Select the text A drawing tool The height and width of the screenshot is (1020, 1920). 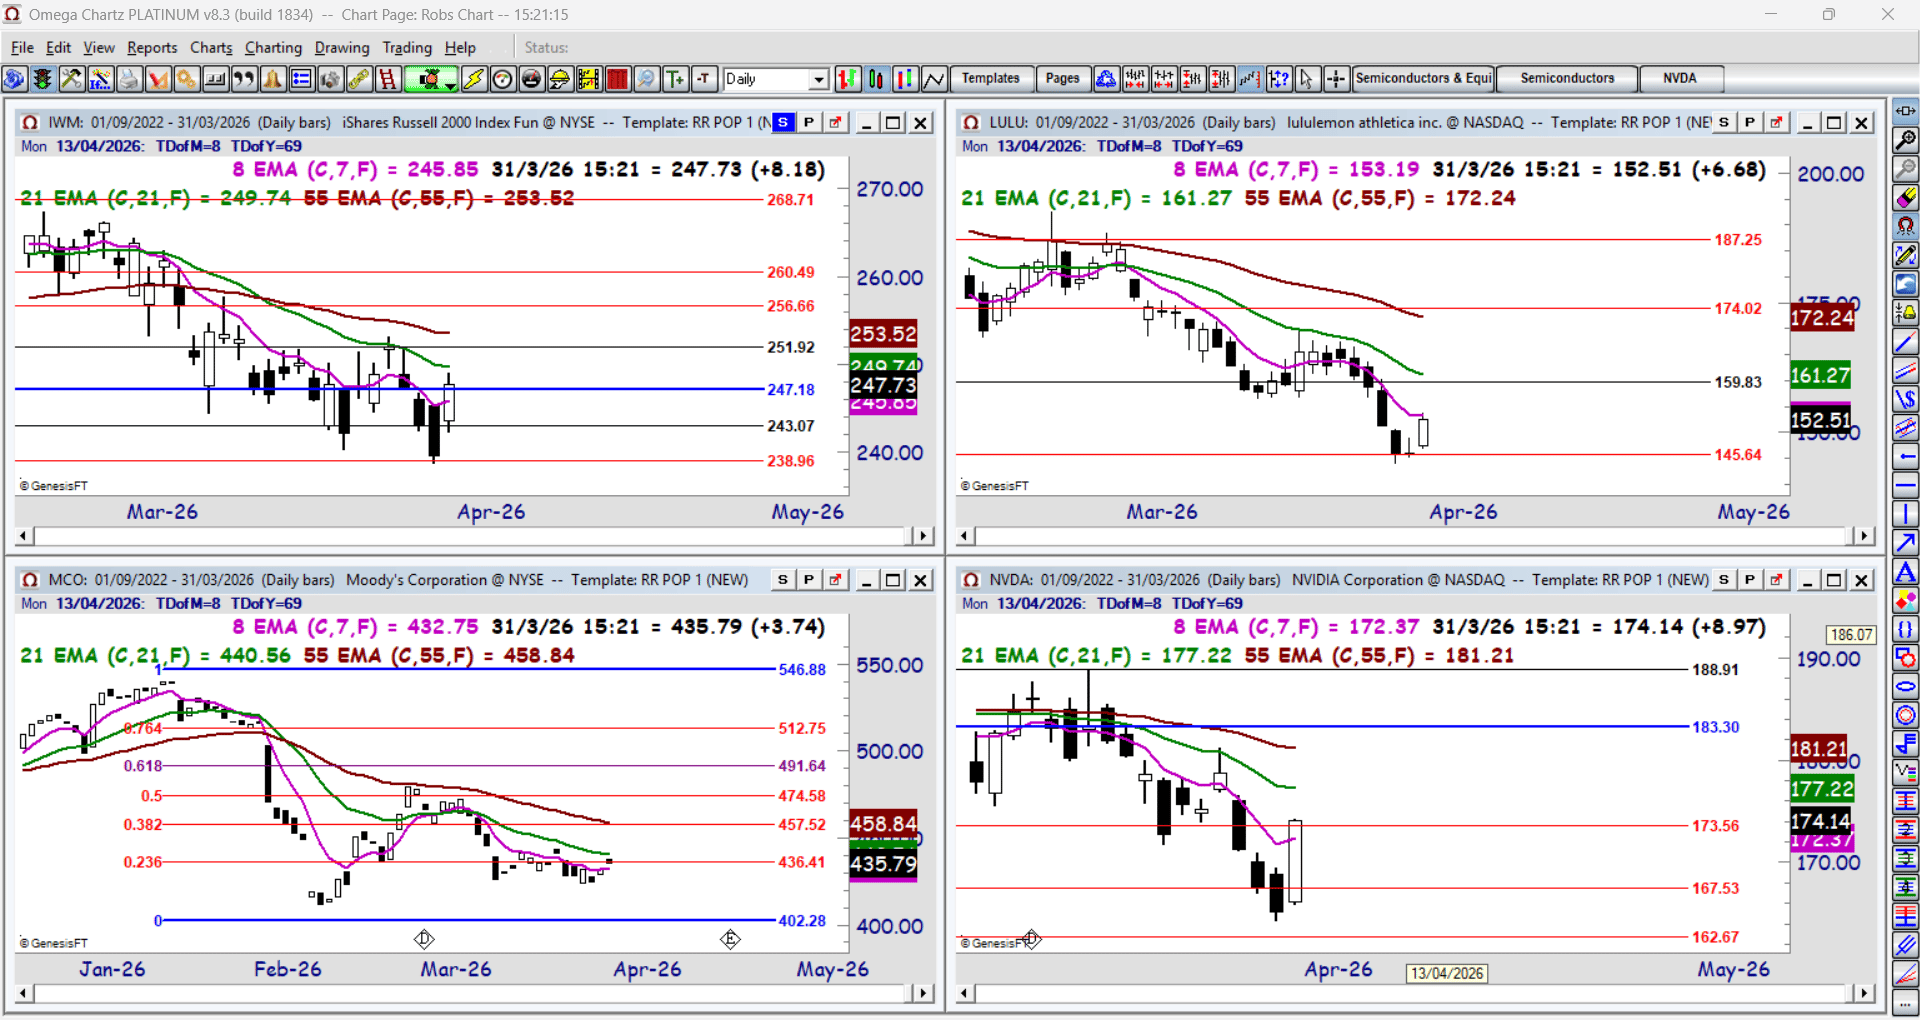[1906, 572]
